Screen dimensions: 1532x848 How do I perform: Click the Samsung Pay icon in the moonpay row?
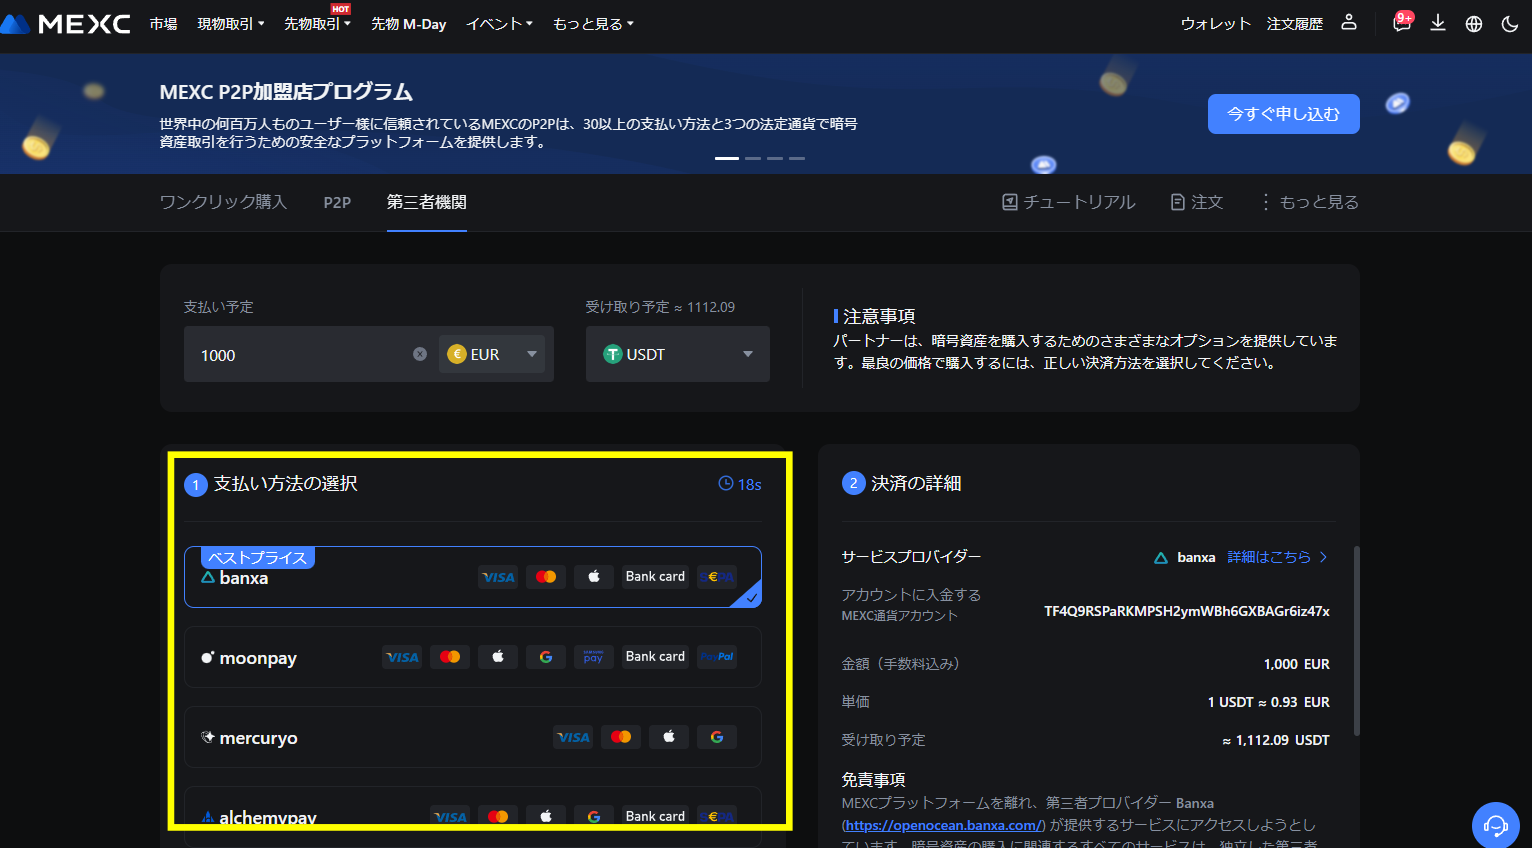(x=594, y=657)
